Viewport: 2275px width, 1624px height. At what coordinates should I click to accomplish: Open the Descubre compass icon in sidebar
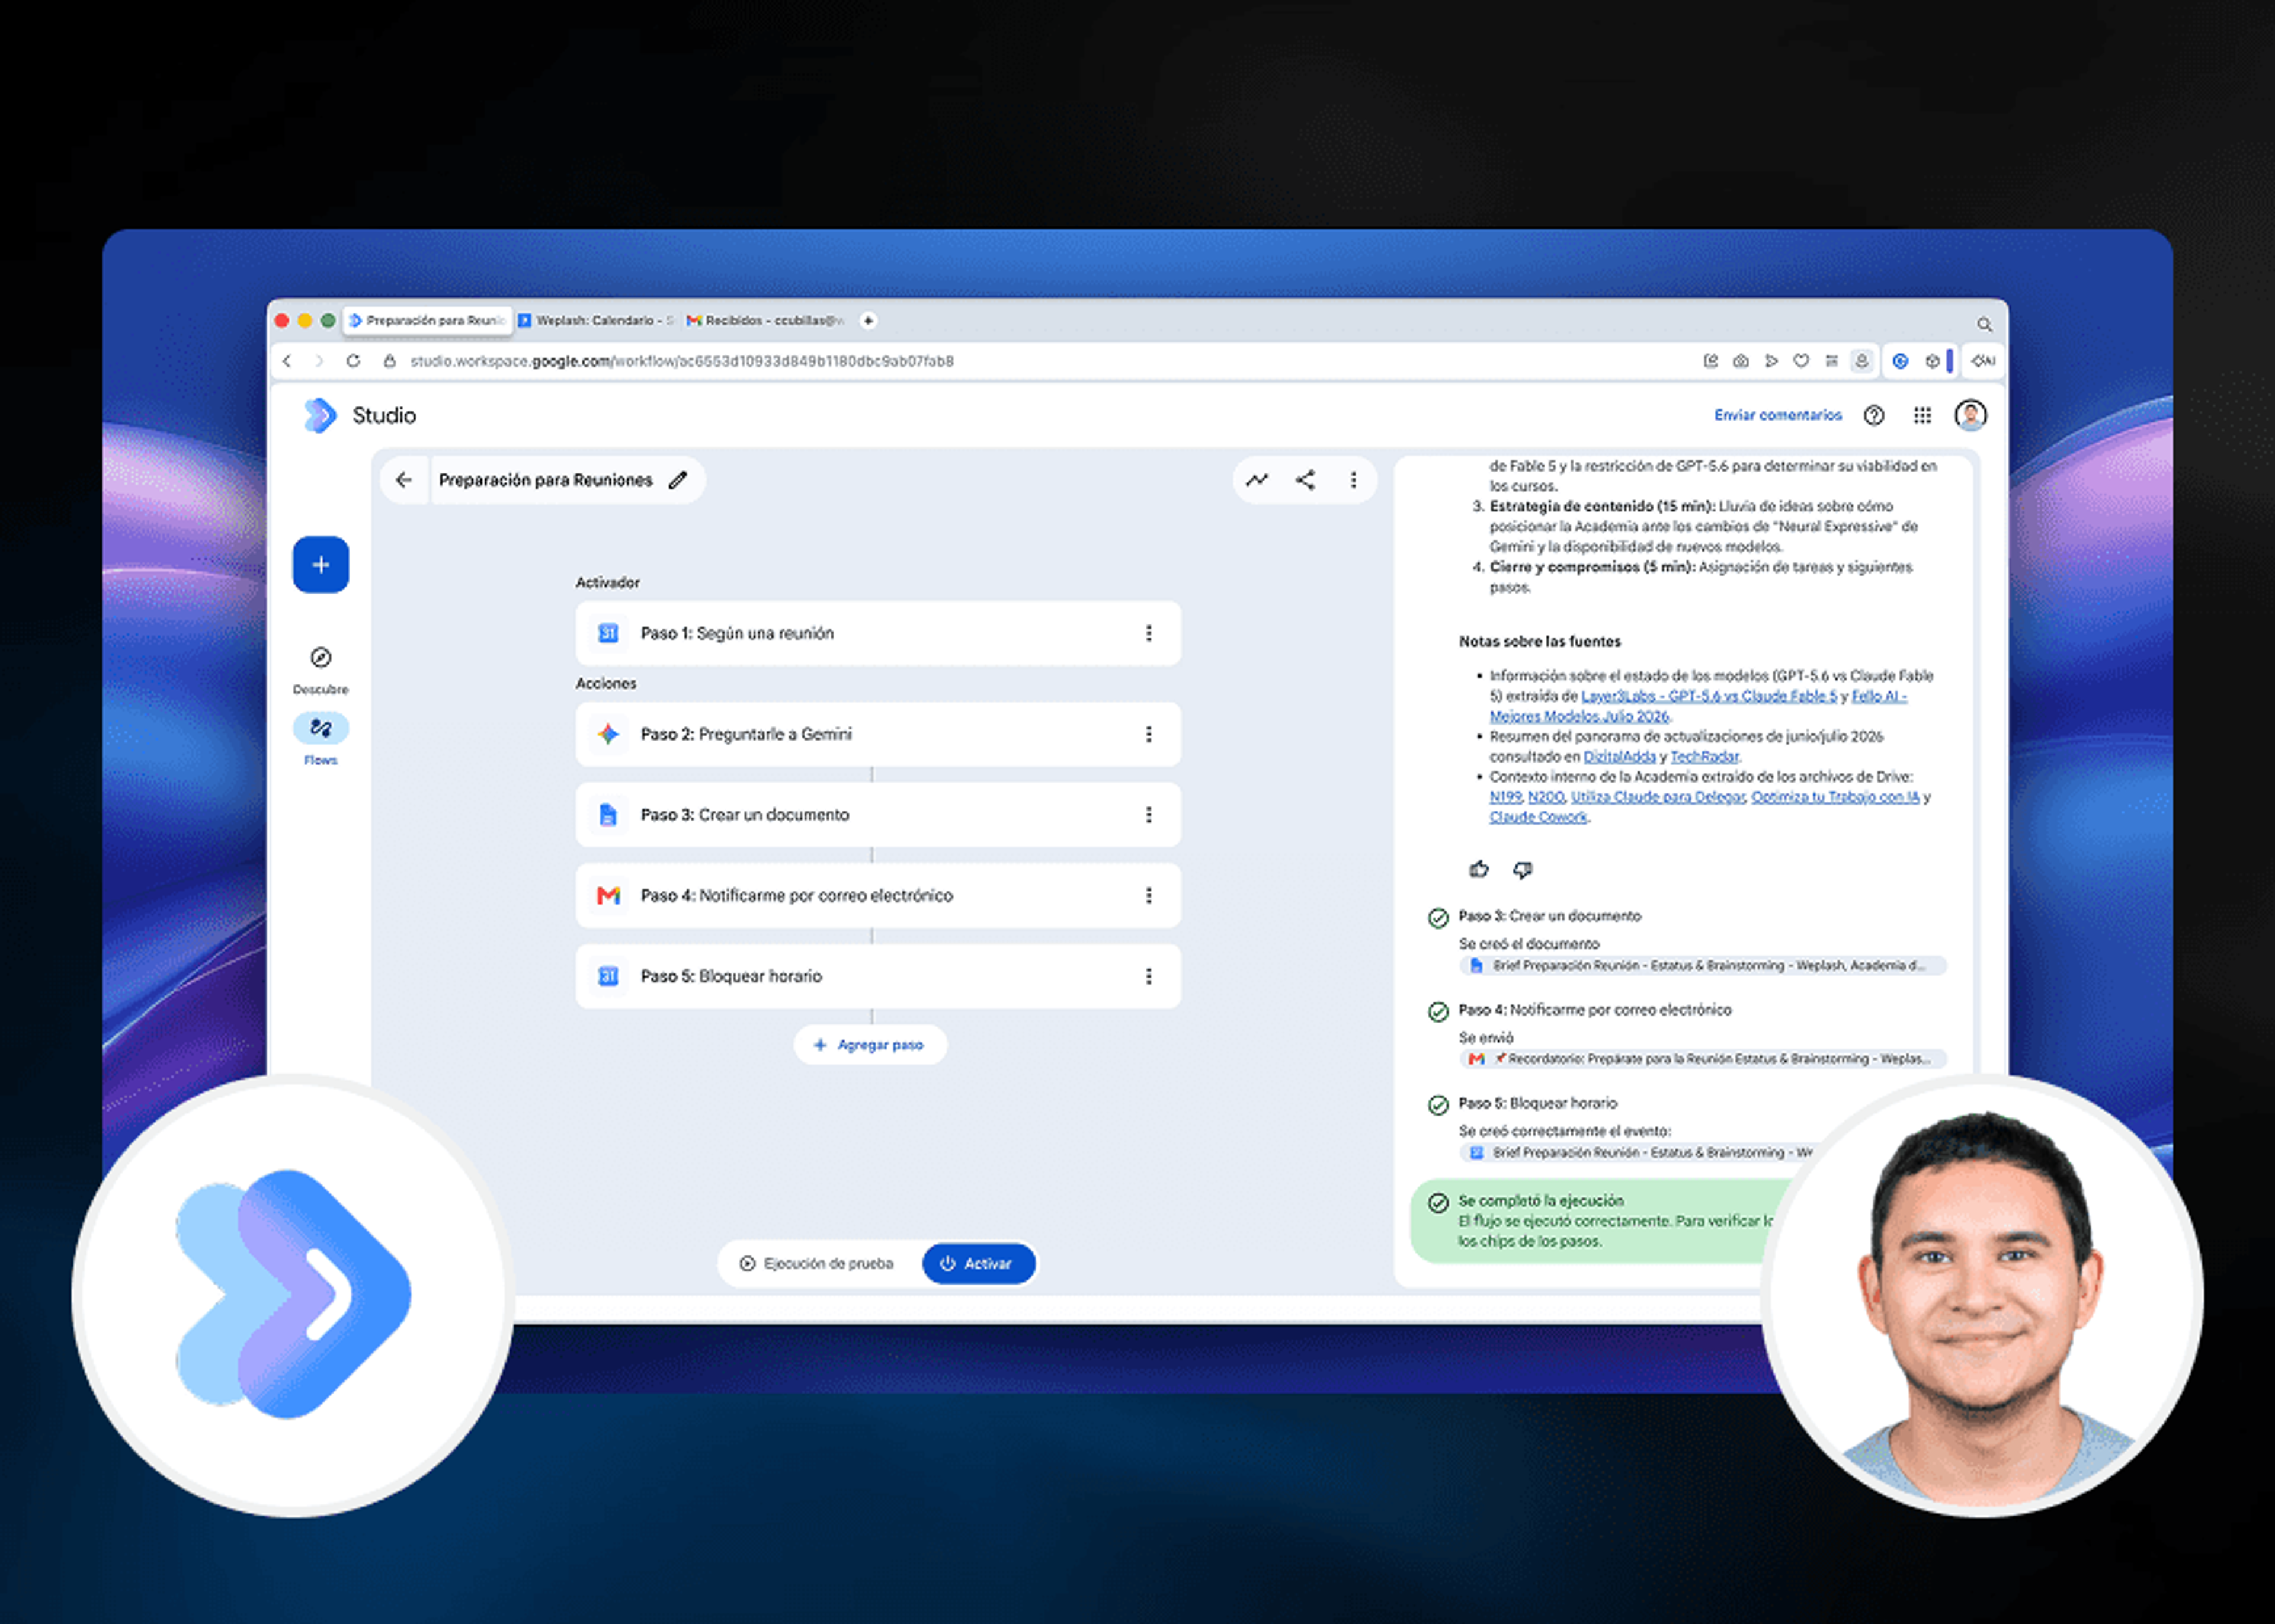[320, 657]
